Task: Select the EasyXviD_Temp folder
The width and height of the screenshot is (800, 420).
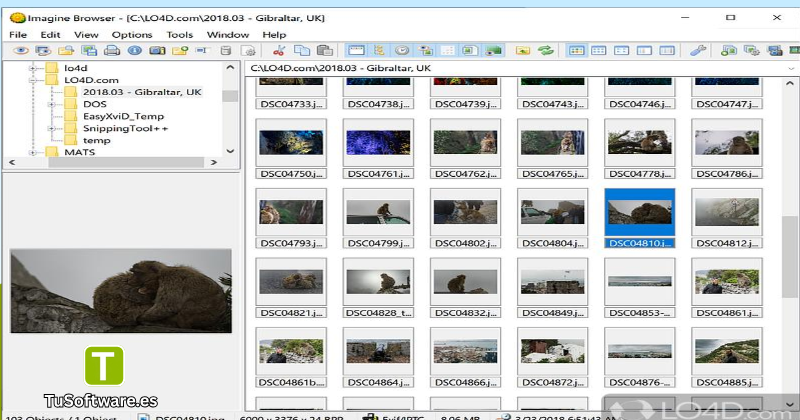Action: pos(123,116)
